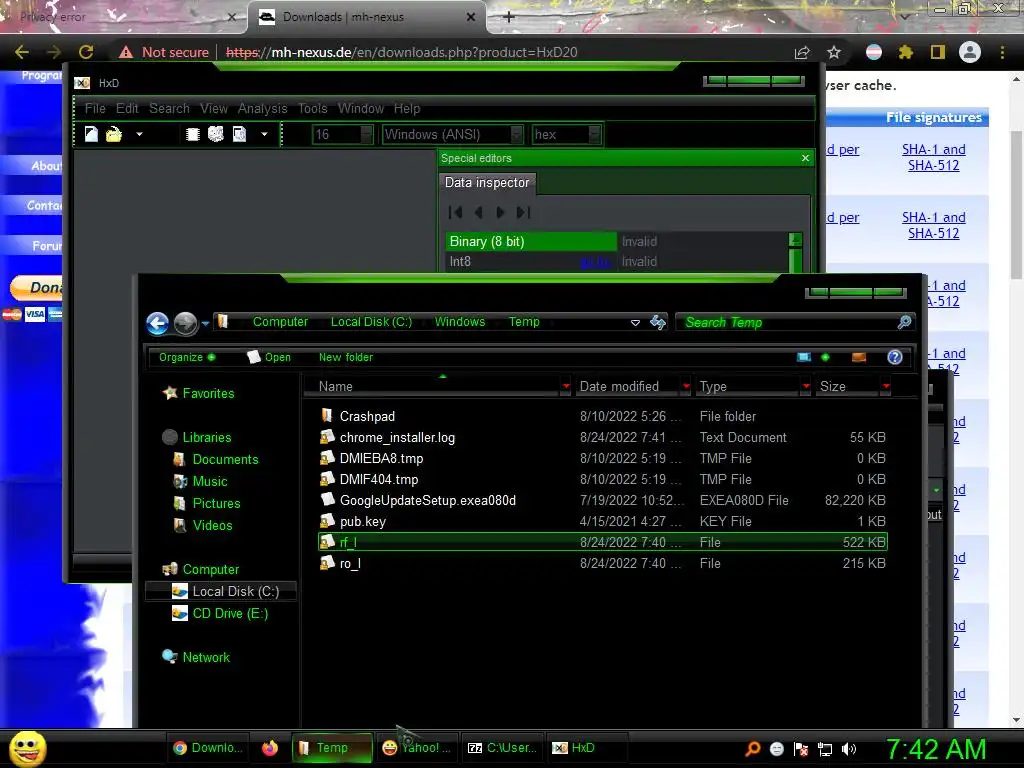Screen dimensions: 1024x768
Task: Close the Special editors panel
Action: point(805,158)
